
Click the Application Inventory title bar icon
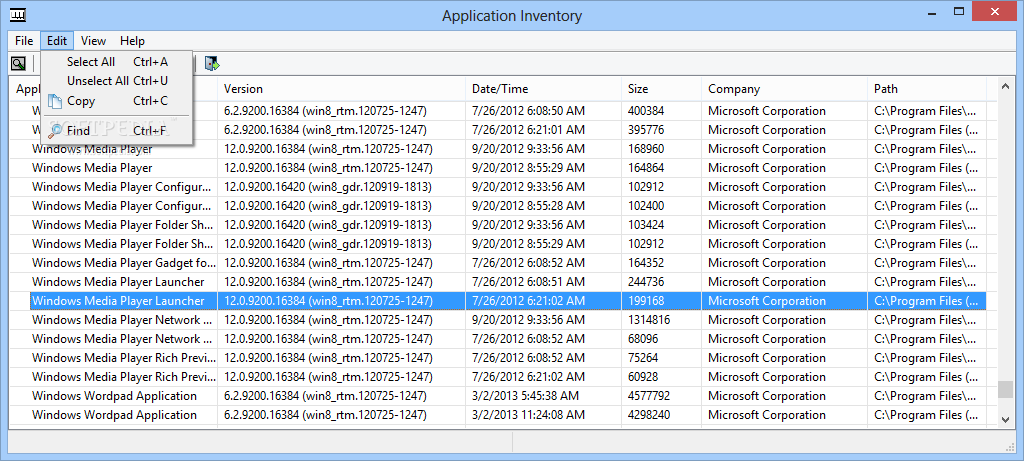tap(18, 14)
